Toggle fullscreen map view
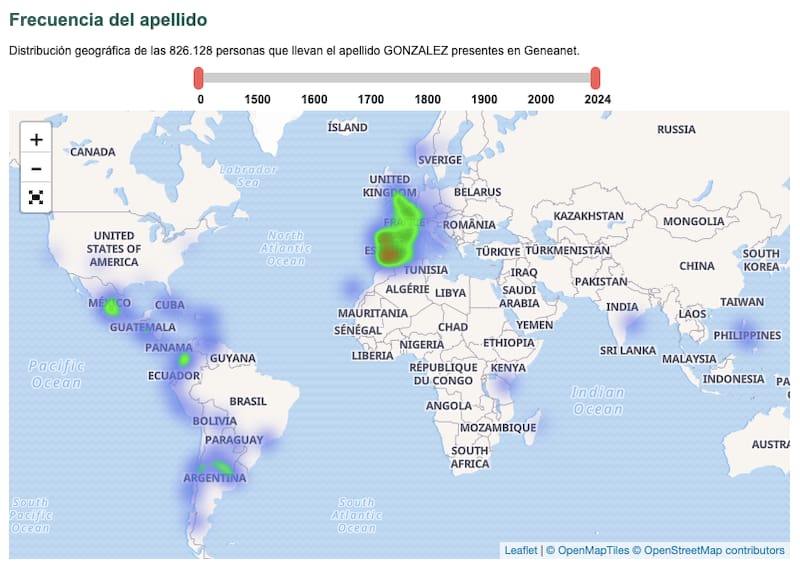Screen dimensions: 800x572 tap(36, 197)
